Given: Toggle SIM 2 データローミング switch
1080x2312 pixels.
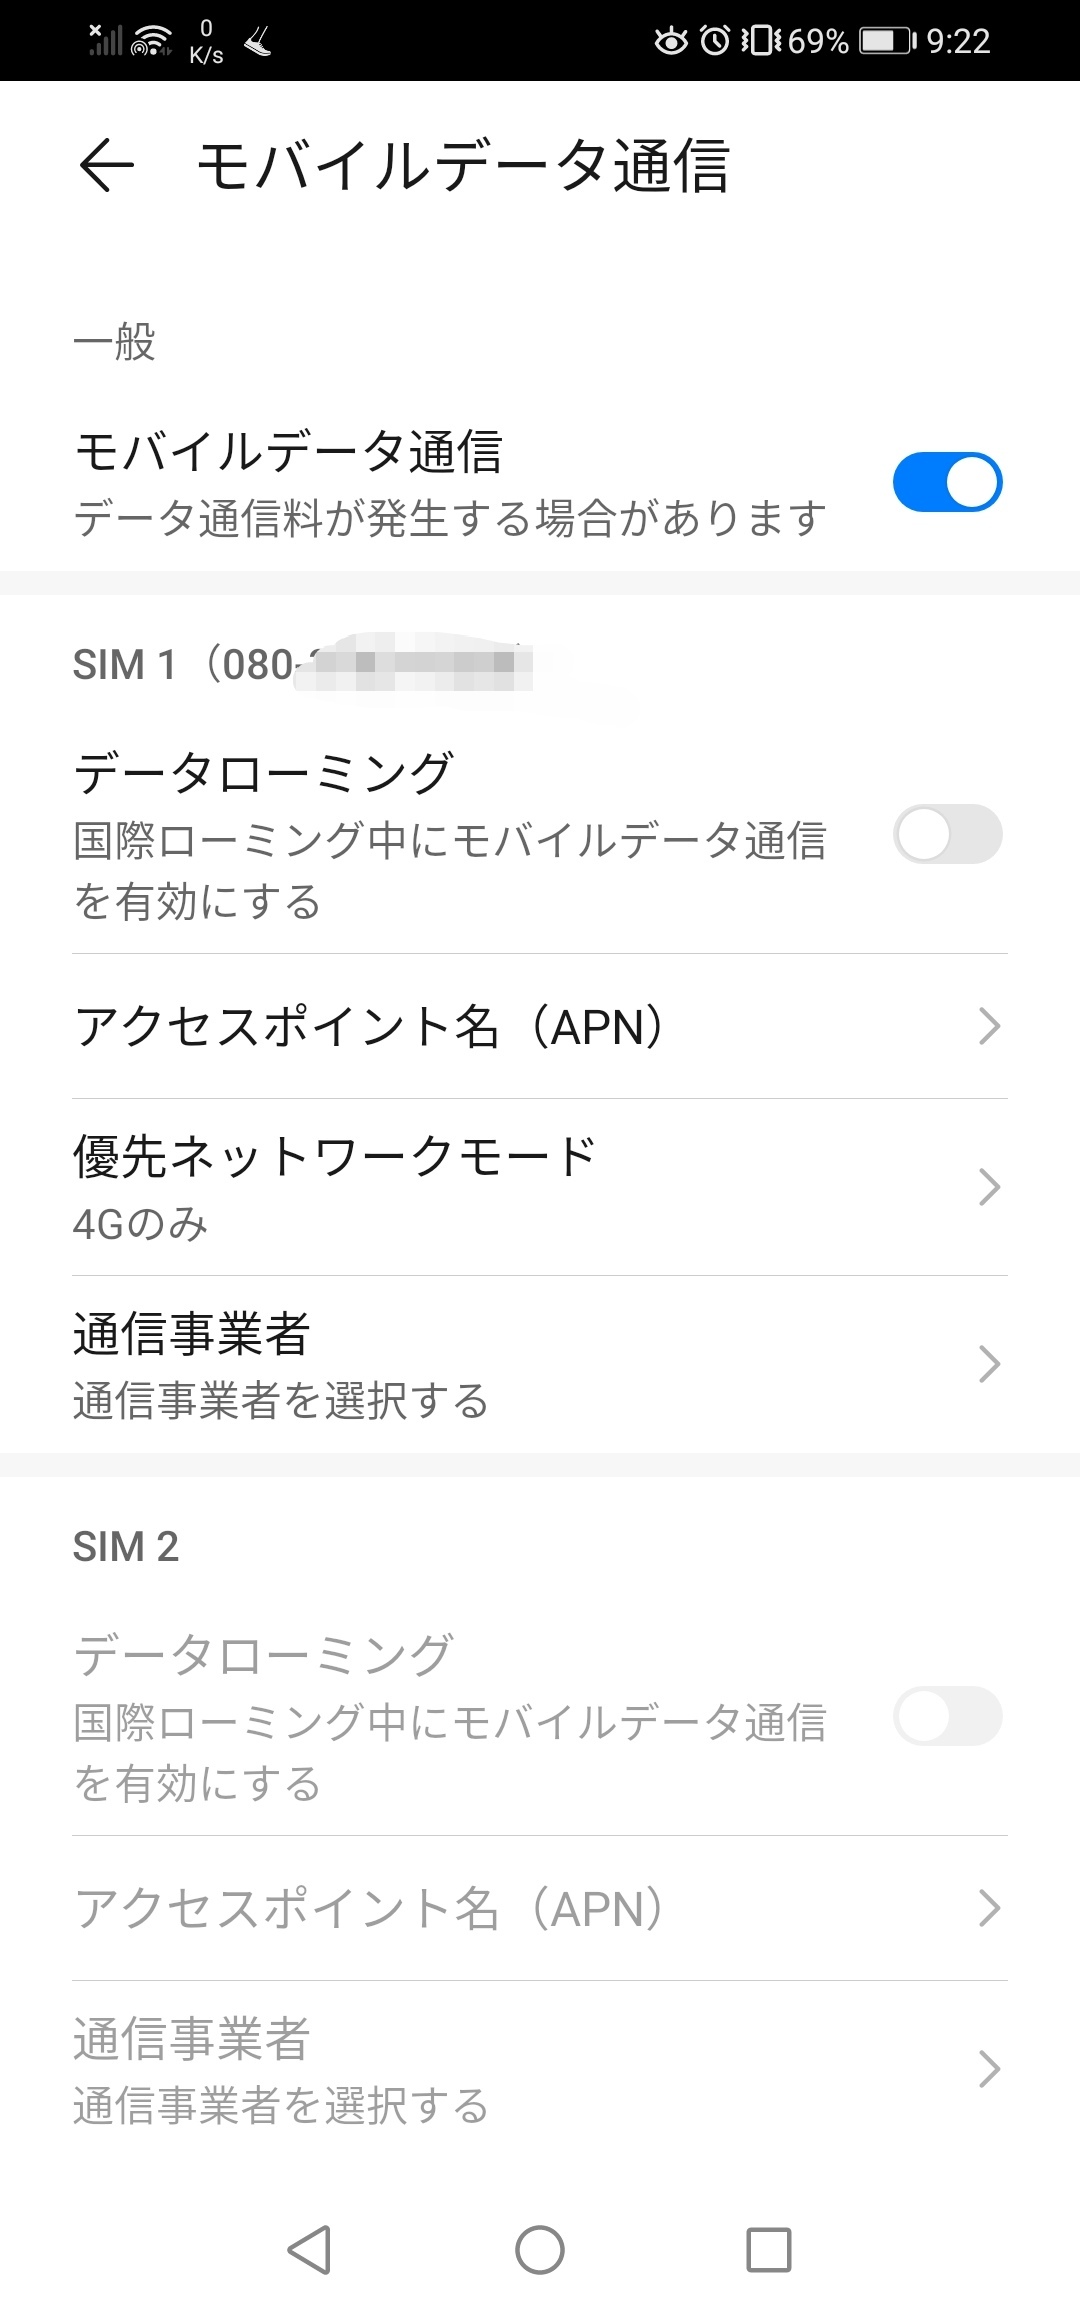Looking at the screenshot, I should (947, 1717).
